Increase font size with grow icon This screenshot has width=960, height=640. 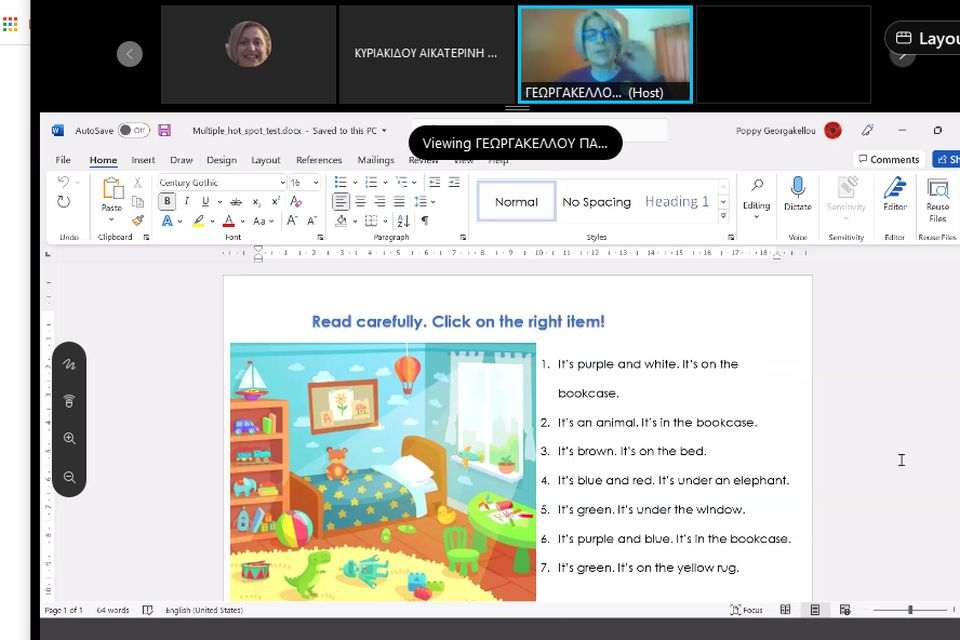tap(292, 220)
